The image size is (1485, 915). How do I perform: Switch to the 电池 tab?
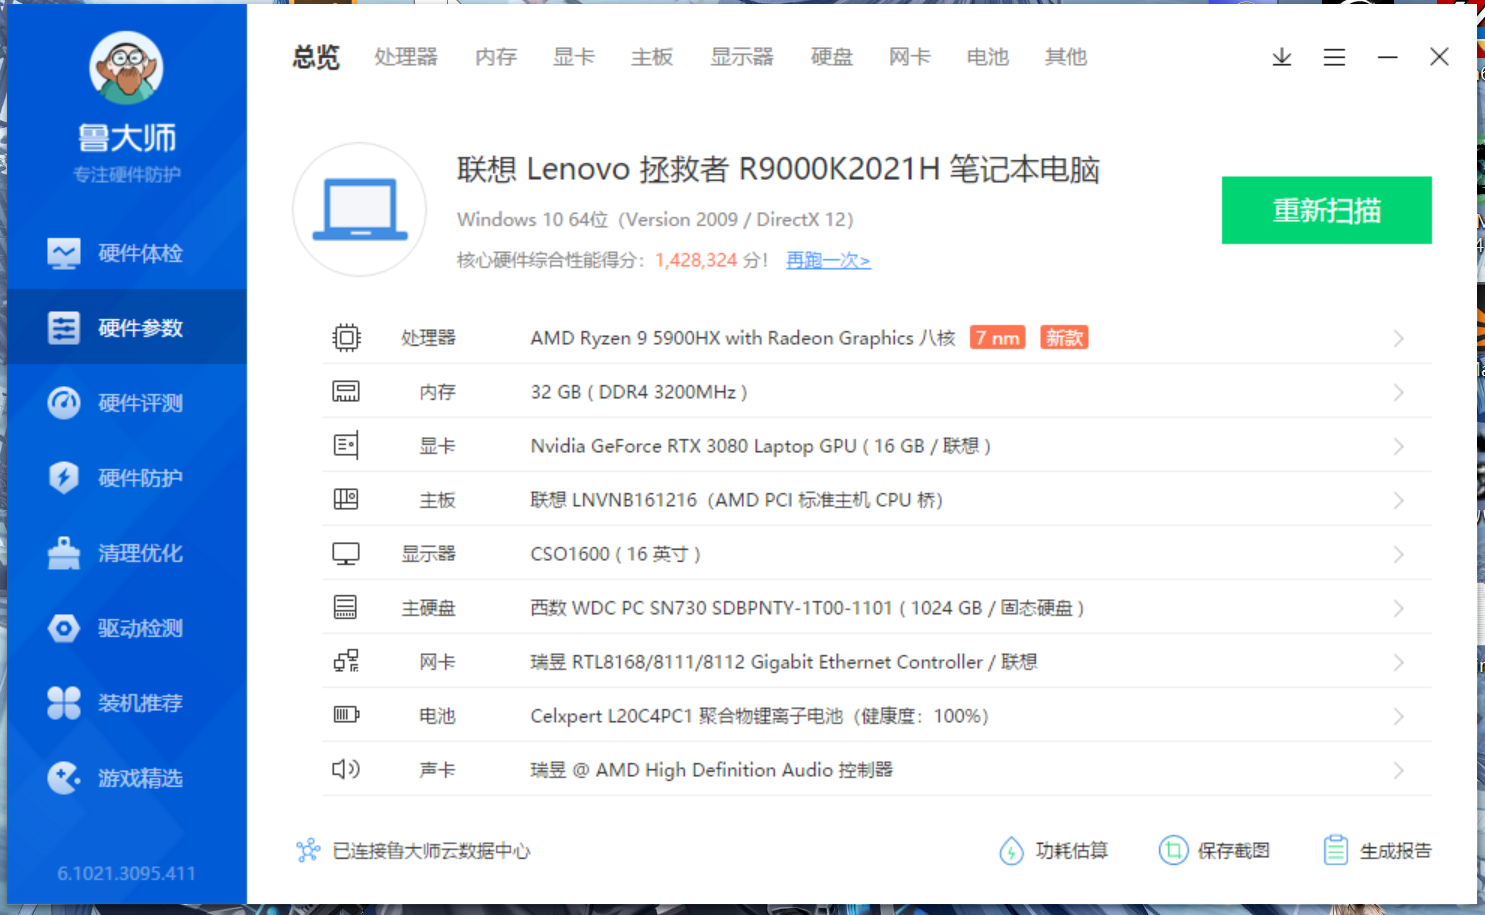[x=988, y=57]
